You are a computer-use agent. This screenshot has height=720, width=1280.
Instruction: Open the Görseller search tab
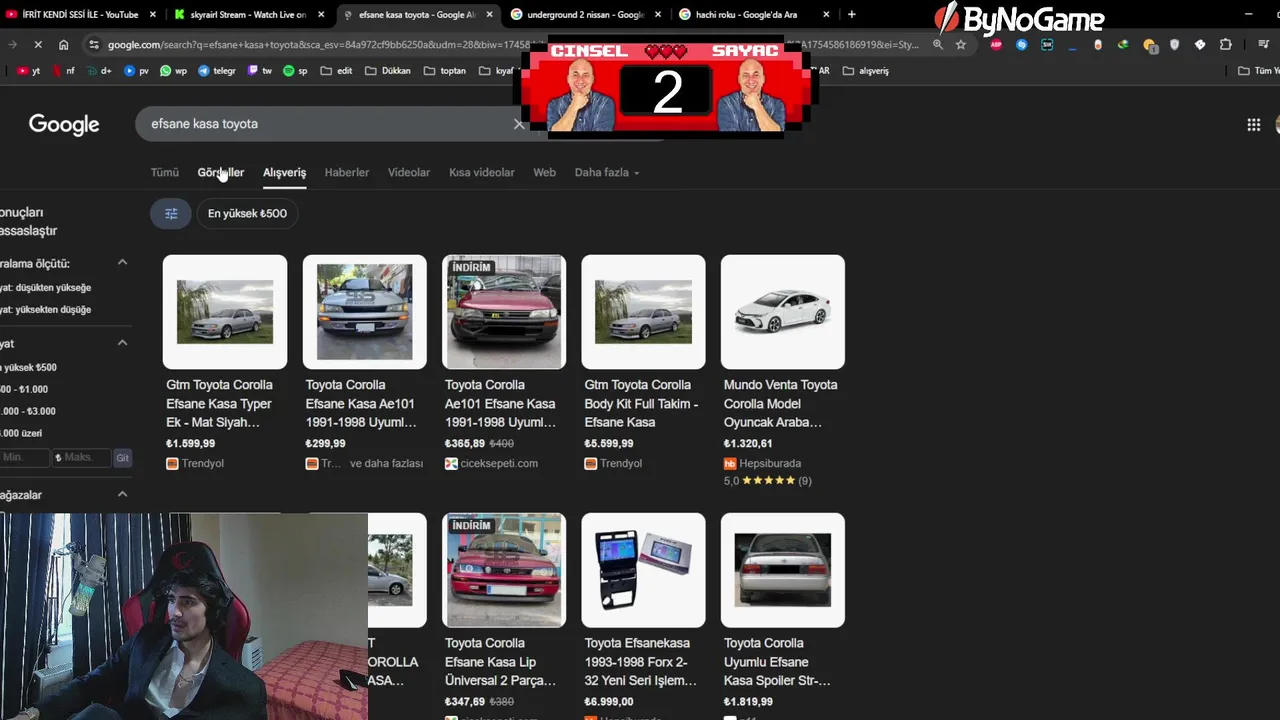(x=221, y=173)
